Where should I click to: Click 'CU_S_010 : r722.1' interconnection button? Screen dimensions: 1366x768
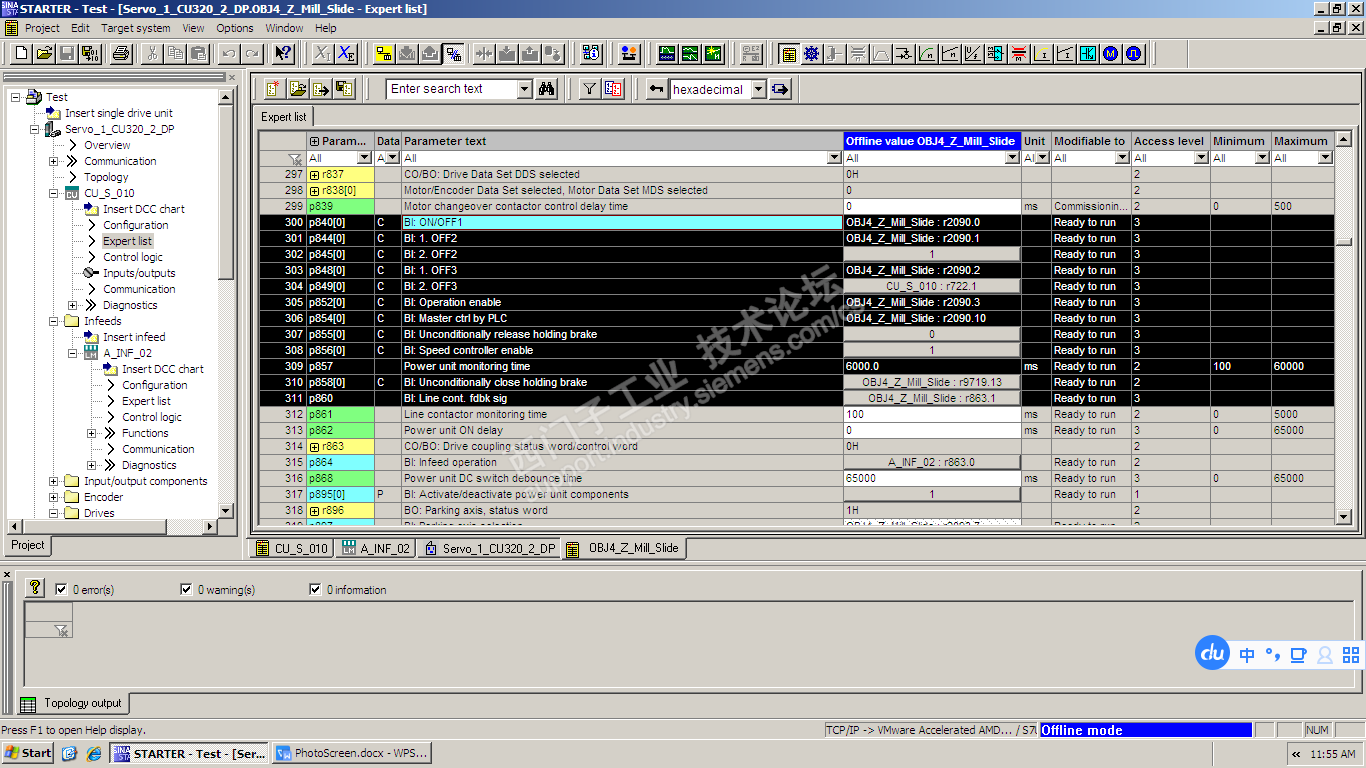932,286
